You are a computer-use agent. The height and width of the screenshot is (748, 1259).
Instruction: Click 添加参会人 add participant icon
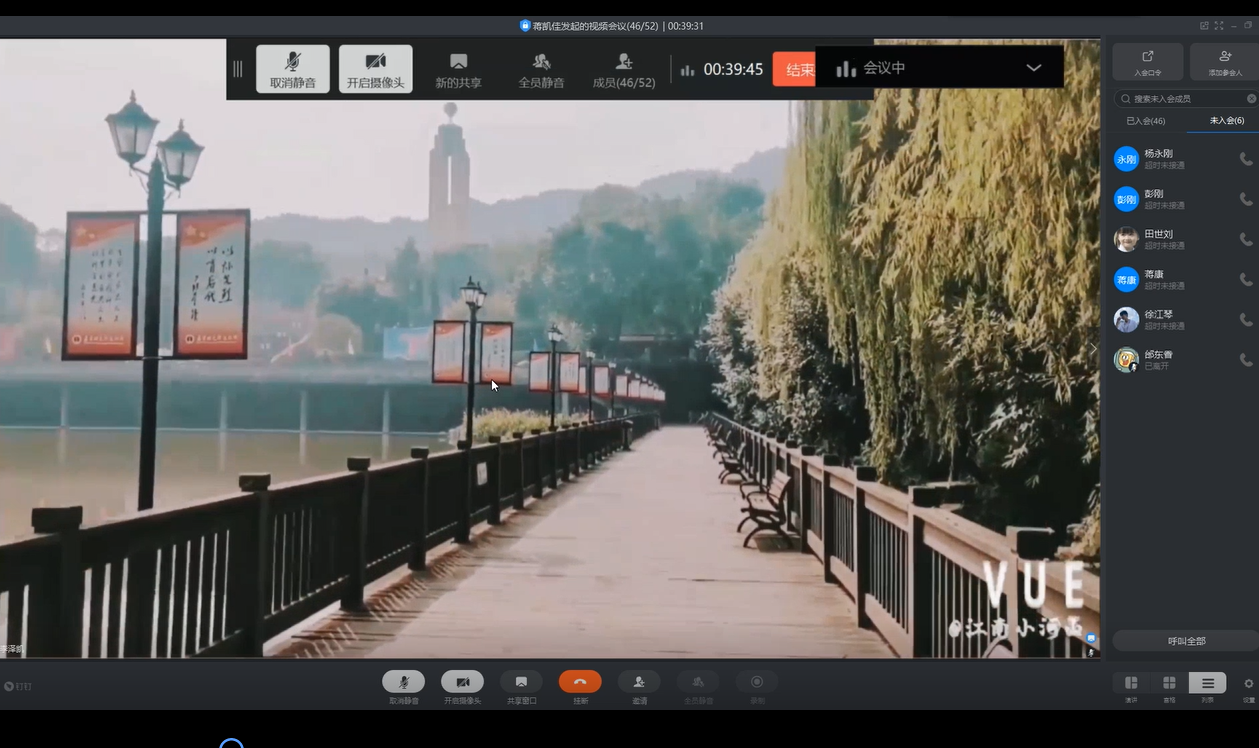(1224, 61)
